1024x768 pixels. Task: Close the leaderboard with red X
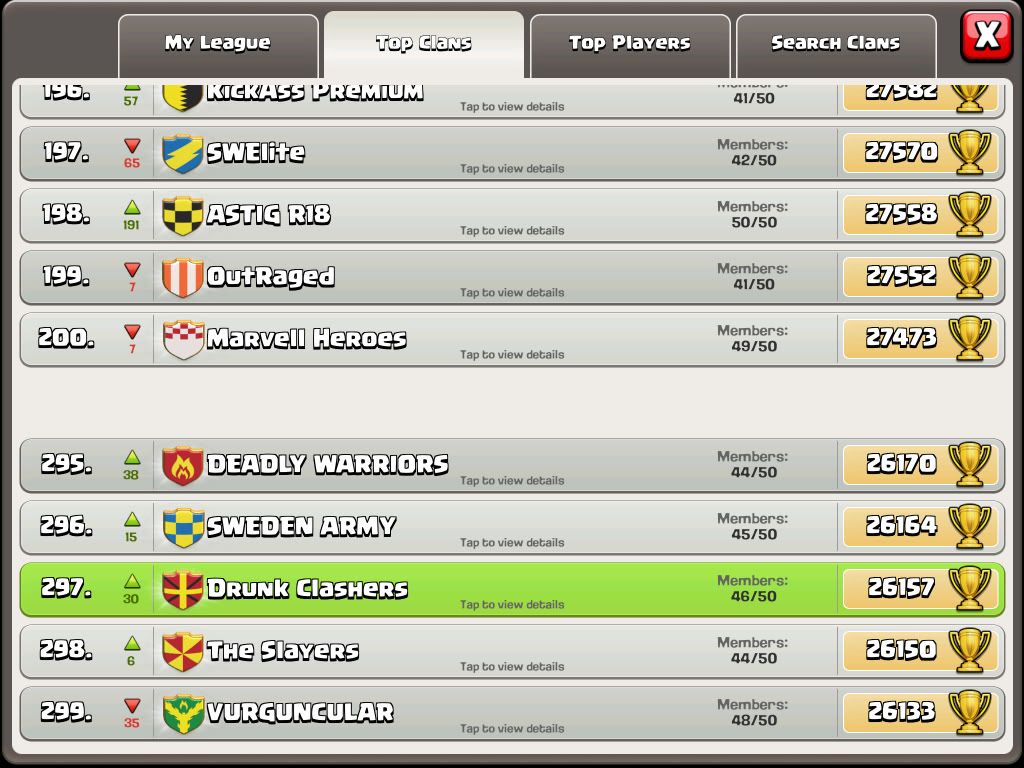[x=986, y=35]
